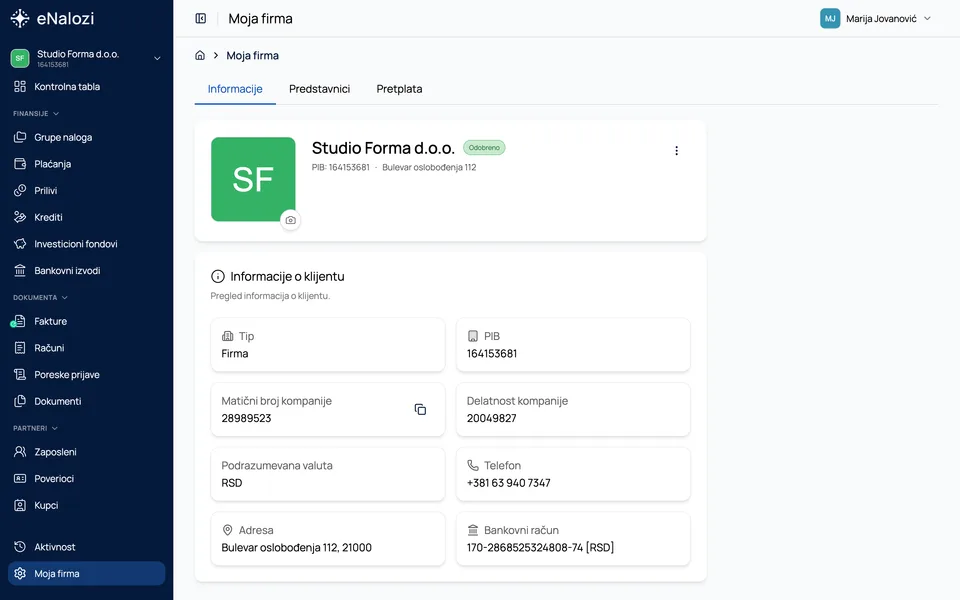The width and height of the screenshot is (960, 600).
Task: Collapse the DOKUMENTA sidebar section
Action: [40, 298]
